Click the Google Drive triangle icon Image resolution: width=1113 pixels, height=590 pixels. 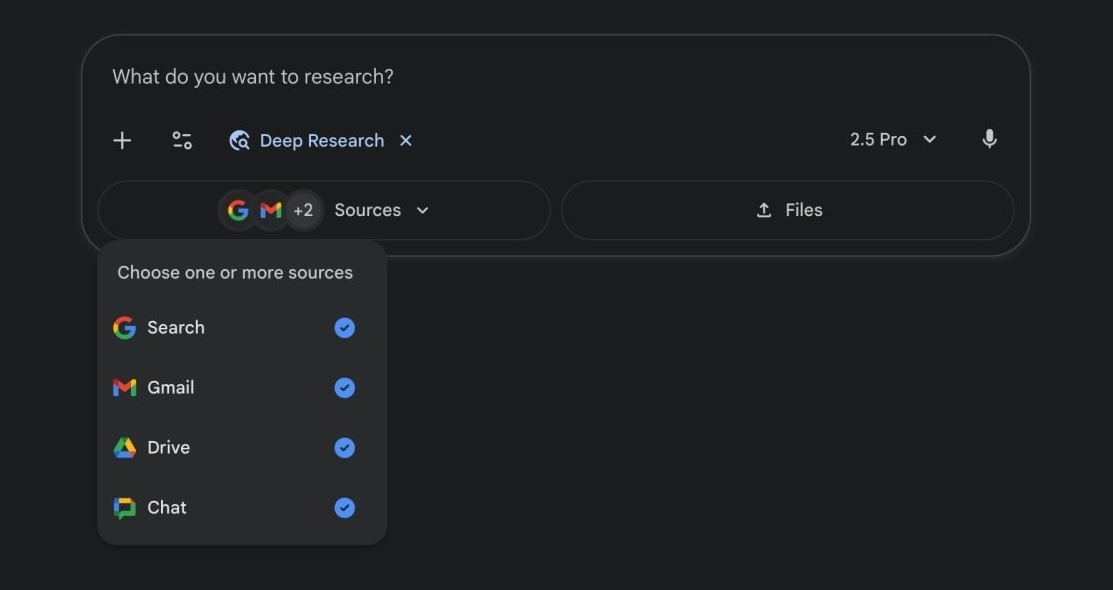pyautogui.click(x=124, y=448)
